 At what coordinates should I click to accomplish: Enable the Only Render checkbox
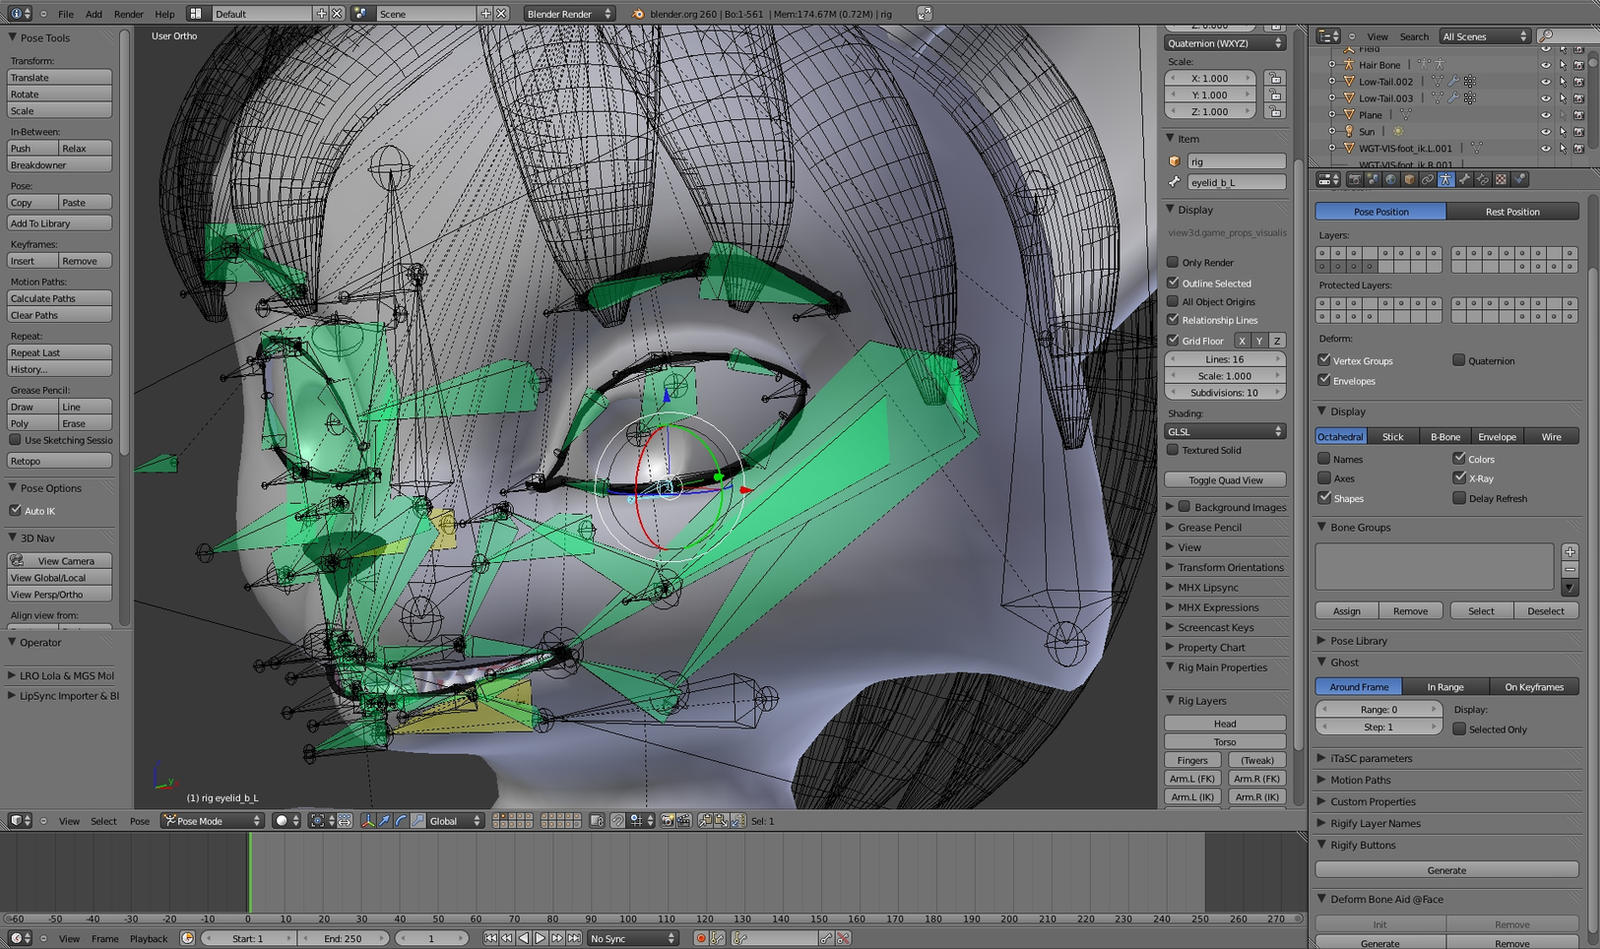tap(1173, 262)
